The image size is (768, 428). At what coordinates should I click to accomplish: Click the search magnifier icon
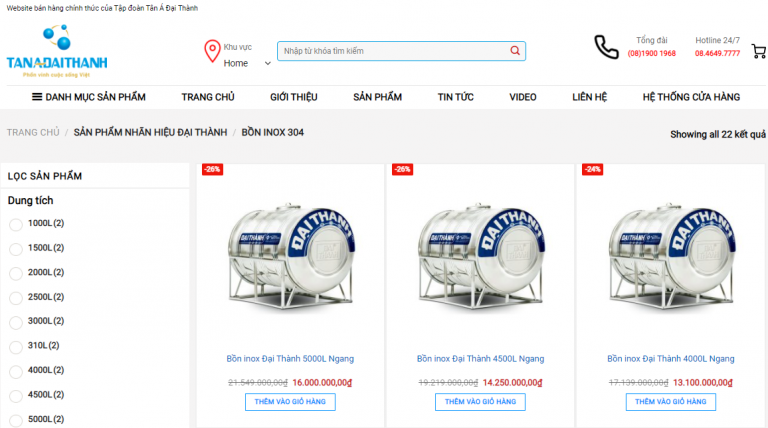click(x=515, y=50)
